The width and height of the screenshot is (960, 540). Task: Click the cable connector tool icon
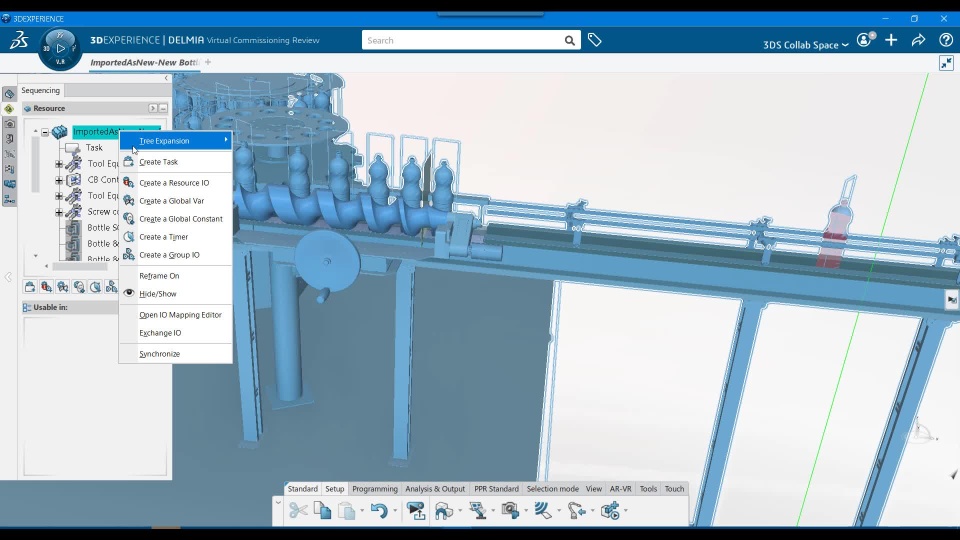[x=576, y=511]
